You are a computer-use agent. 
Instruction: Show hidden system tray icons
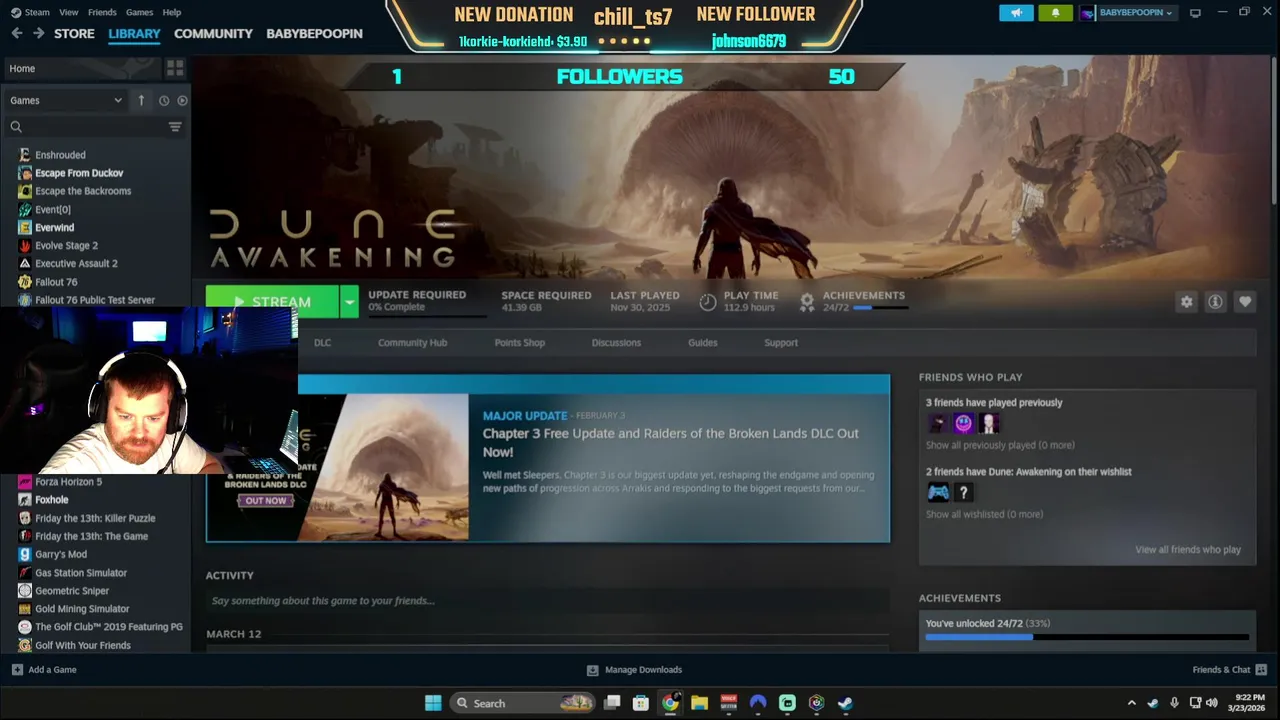(1131, 703)
